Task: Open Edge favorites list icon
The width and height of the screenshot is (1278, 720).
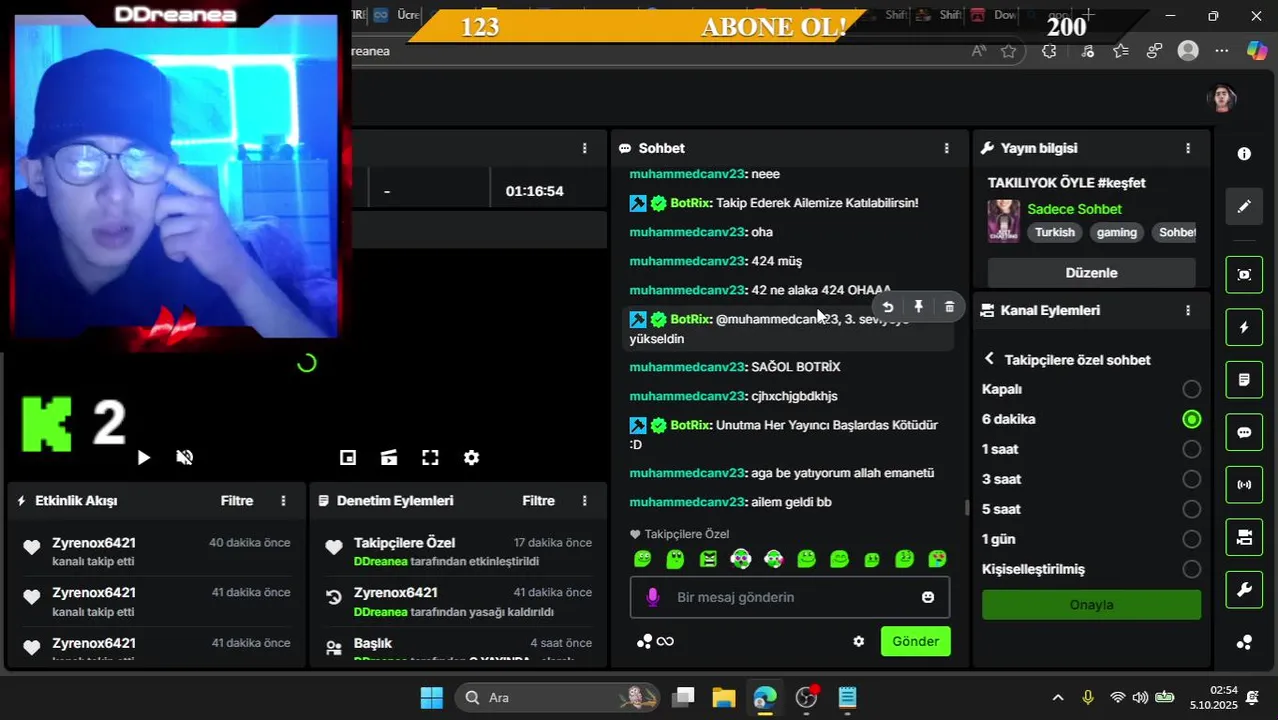Action: tap(1120, 51)
